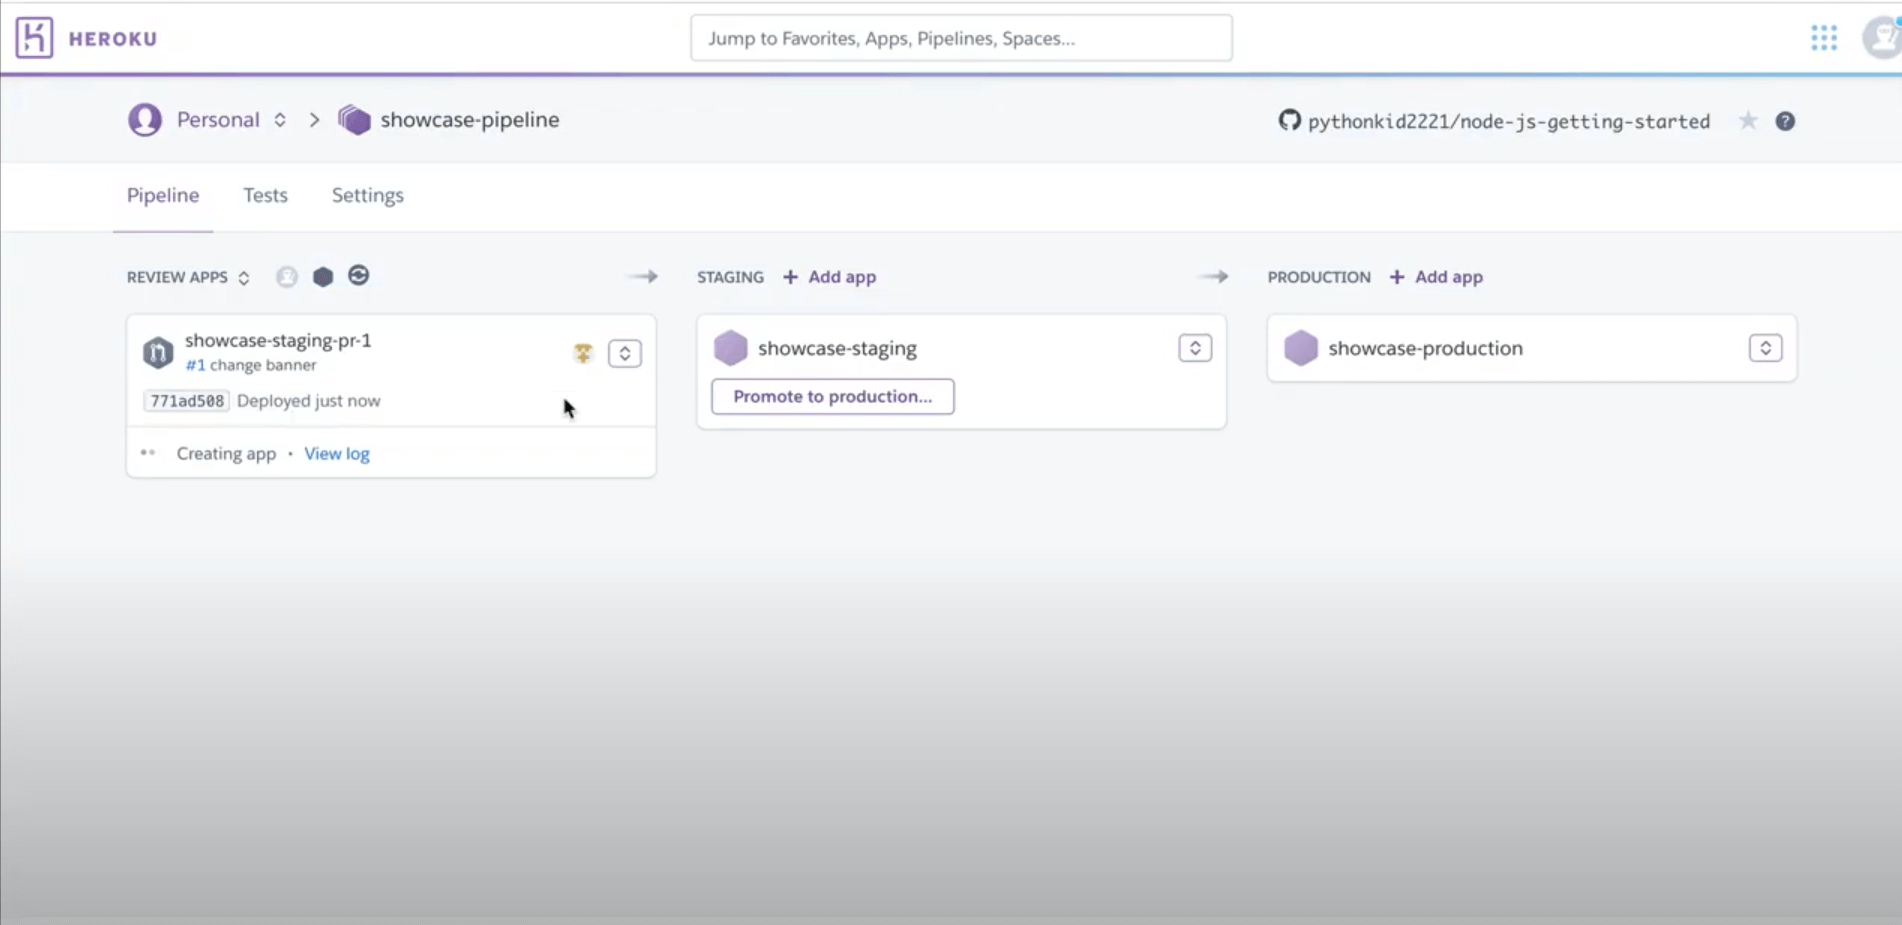Screen dimensions: 1902x925
Task: Star the showcase-pipeline as a favorite
Action: point(1748,120)
